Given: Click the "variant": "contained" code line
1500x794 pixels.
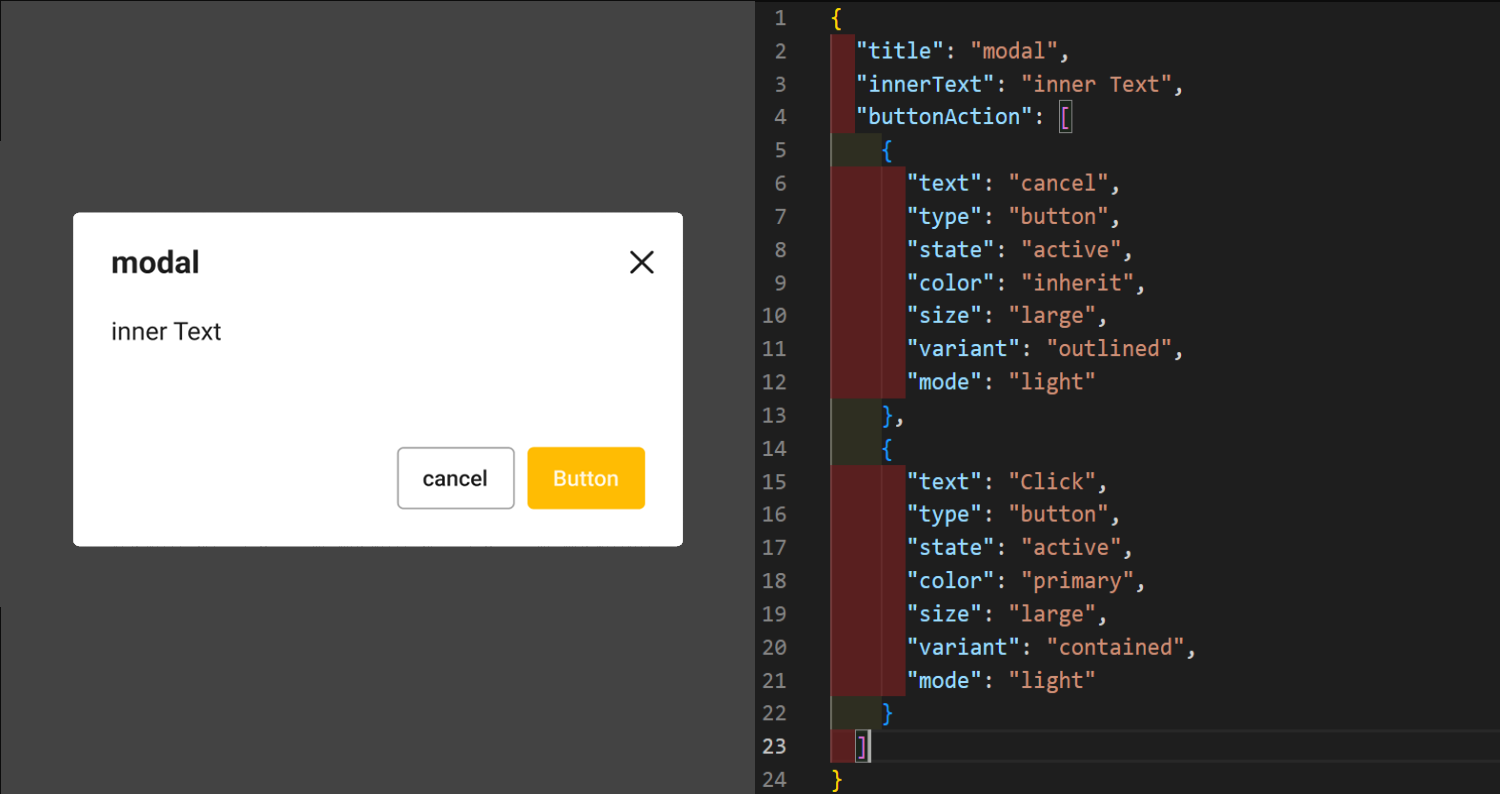Looking at the screenshot, I should [1052, 647].
